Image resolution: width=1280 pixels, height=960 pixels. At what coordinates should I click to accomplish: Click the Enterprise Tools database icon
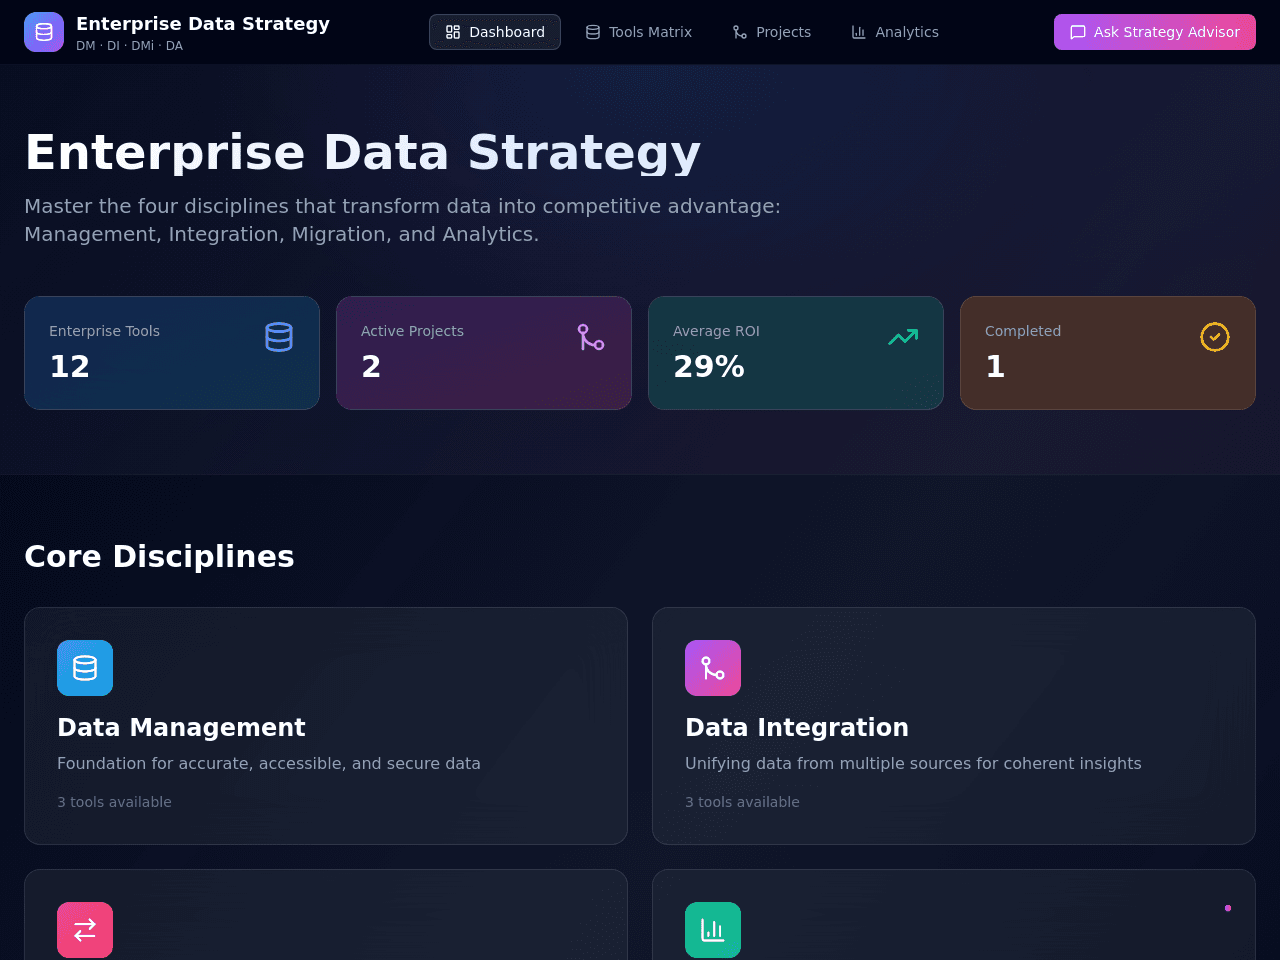coord(279,337)
